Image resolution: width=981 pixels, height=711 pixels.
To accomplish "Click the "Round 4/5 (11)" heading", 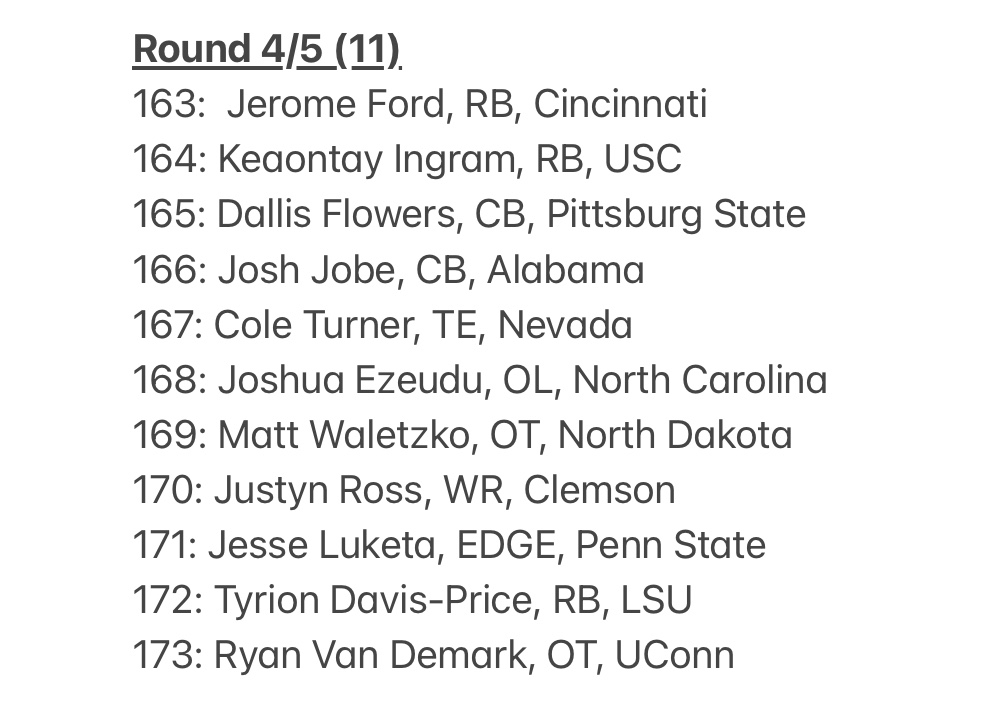I will point(266,49).
